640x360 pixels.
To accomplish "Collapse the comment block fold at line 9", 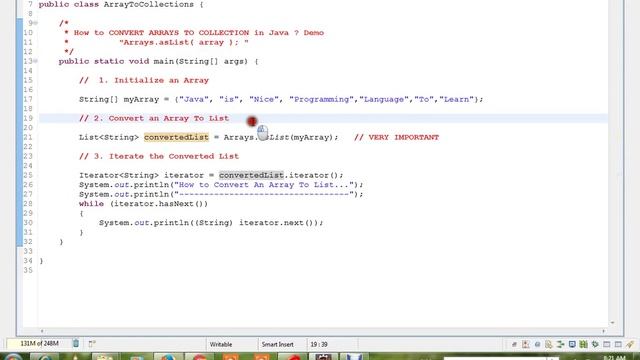I will pyautogui.click(x=35, y=23).
